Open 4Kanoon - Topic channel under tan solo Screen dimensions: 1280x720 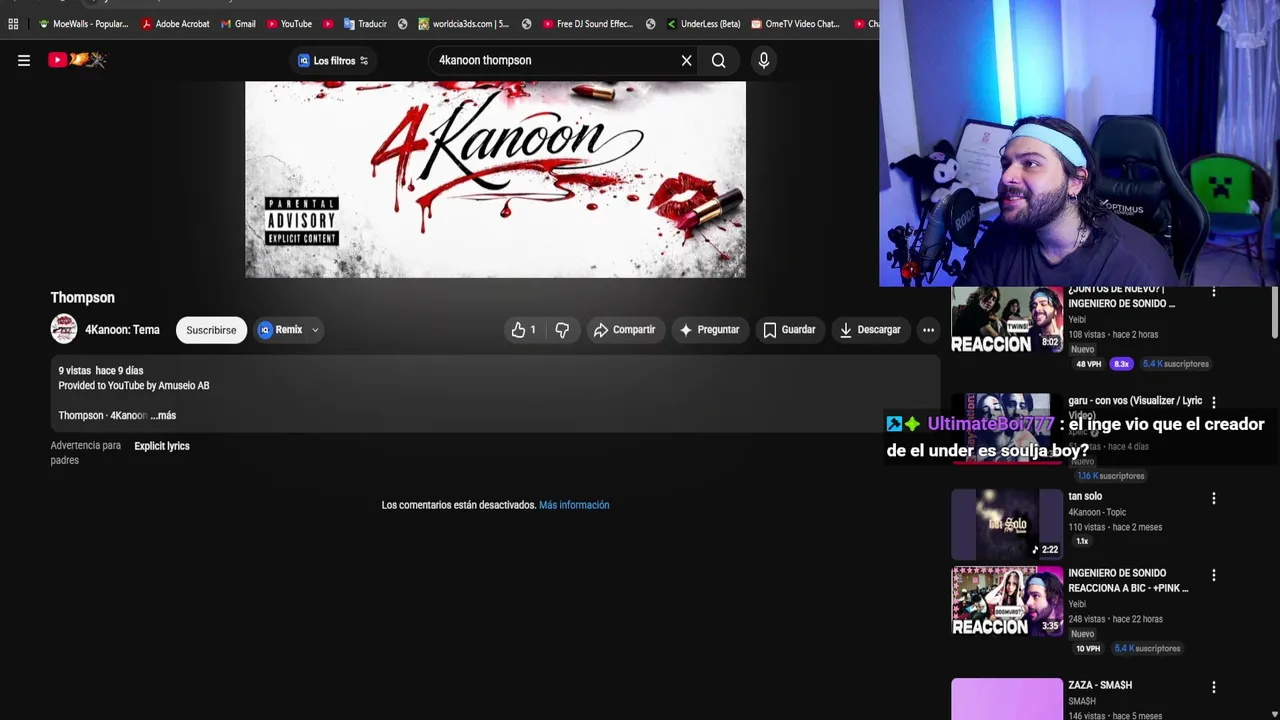pos(1097,512)
